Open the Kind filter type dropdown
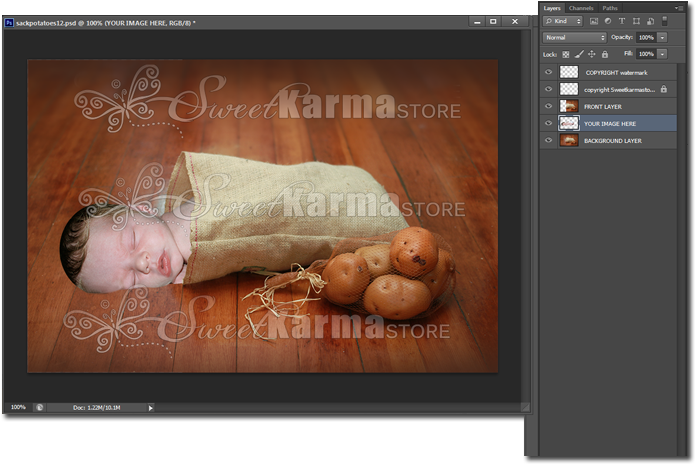 [562, 21]
